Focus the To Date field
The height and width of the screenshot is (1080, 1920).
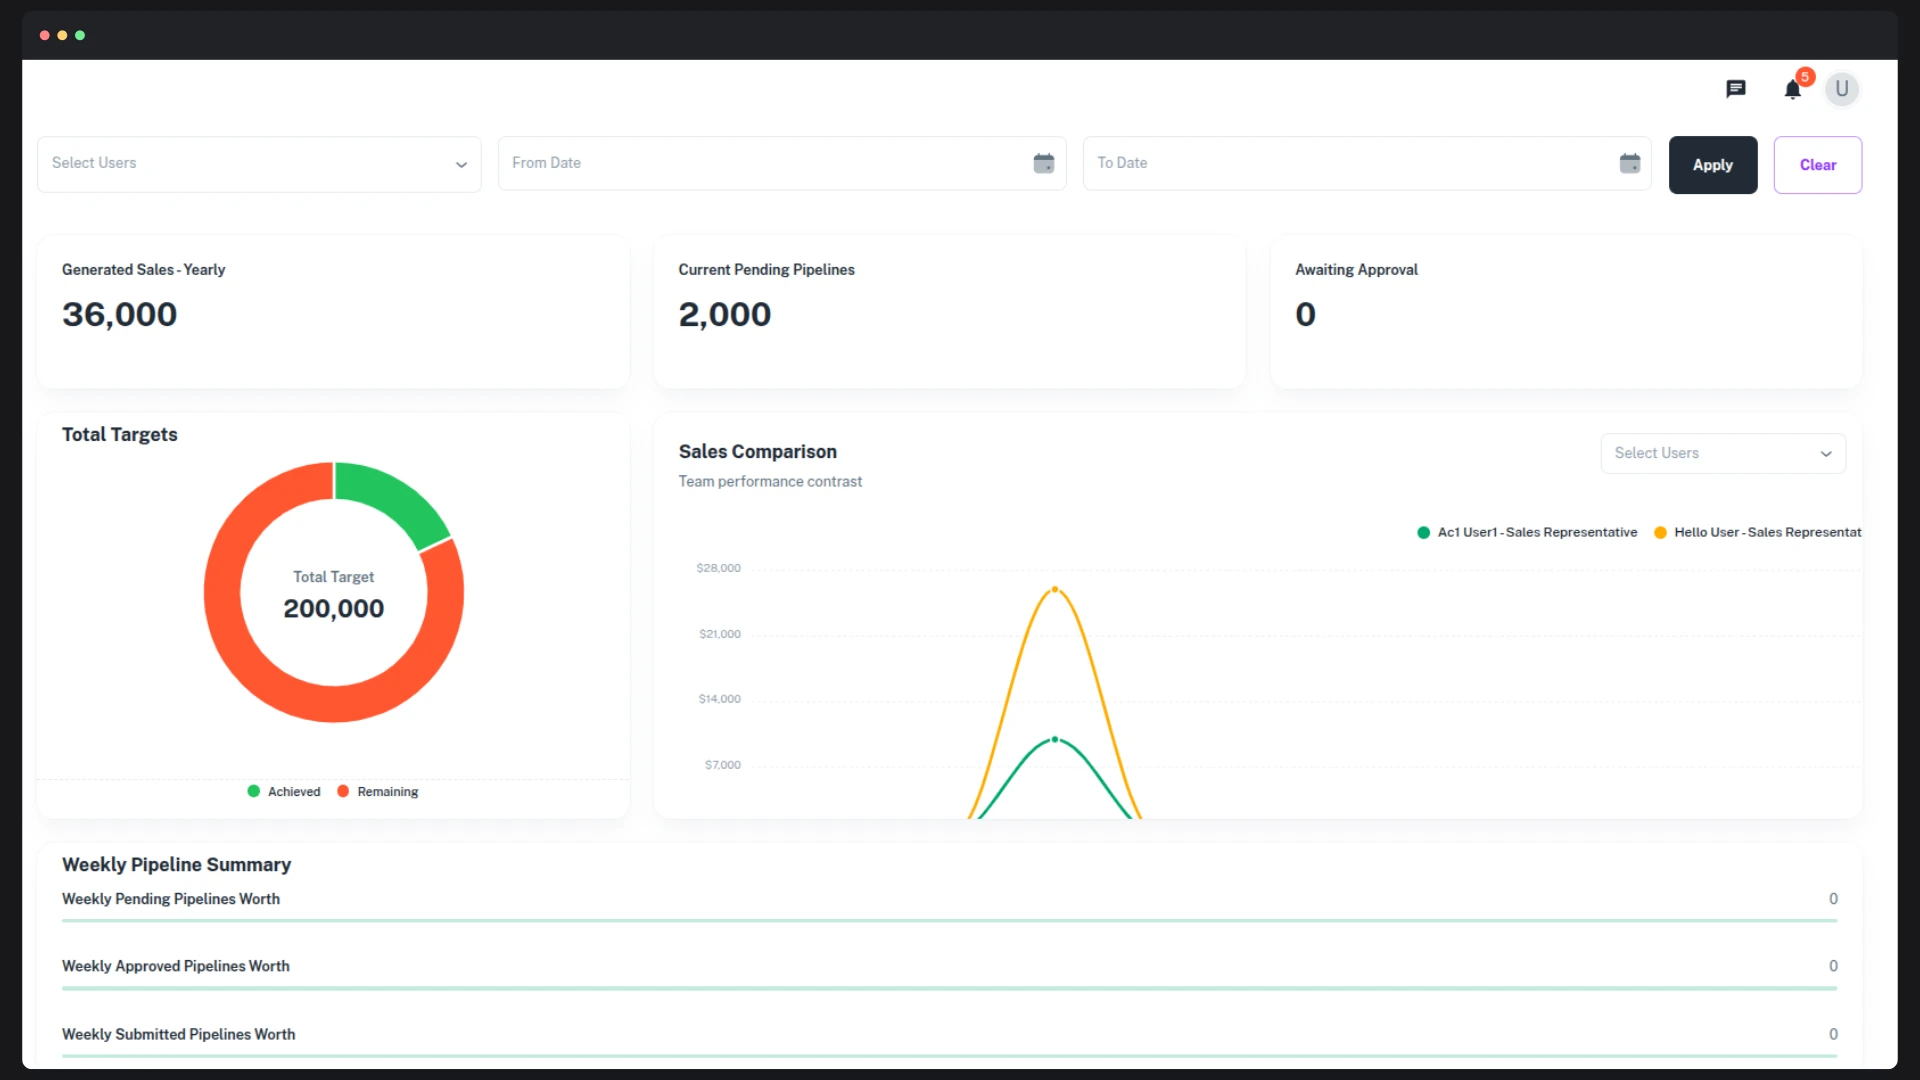(1367, 163)
